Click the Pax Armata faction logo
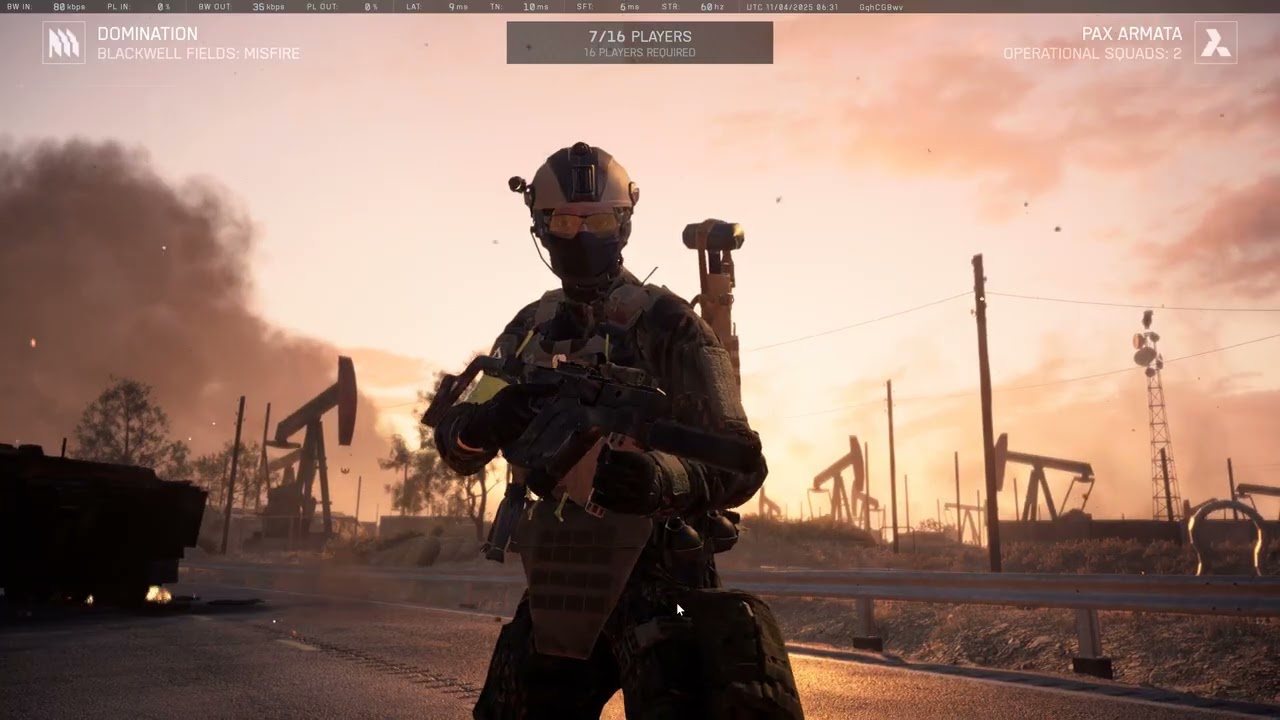Screen dimensions: 1280x720 coord(1216,43)
